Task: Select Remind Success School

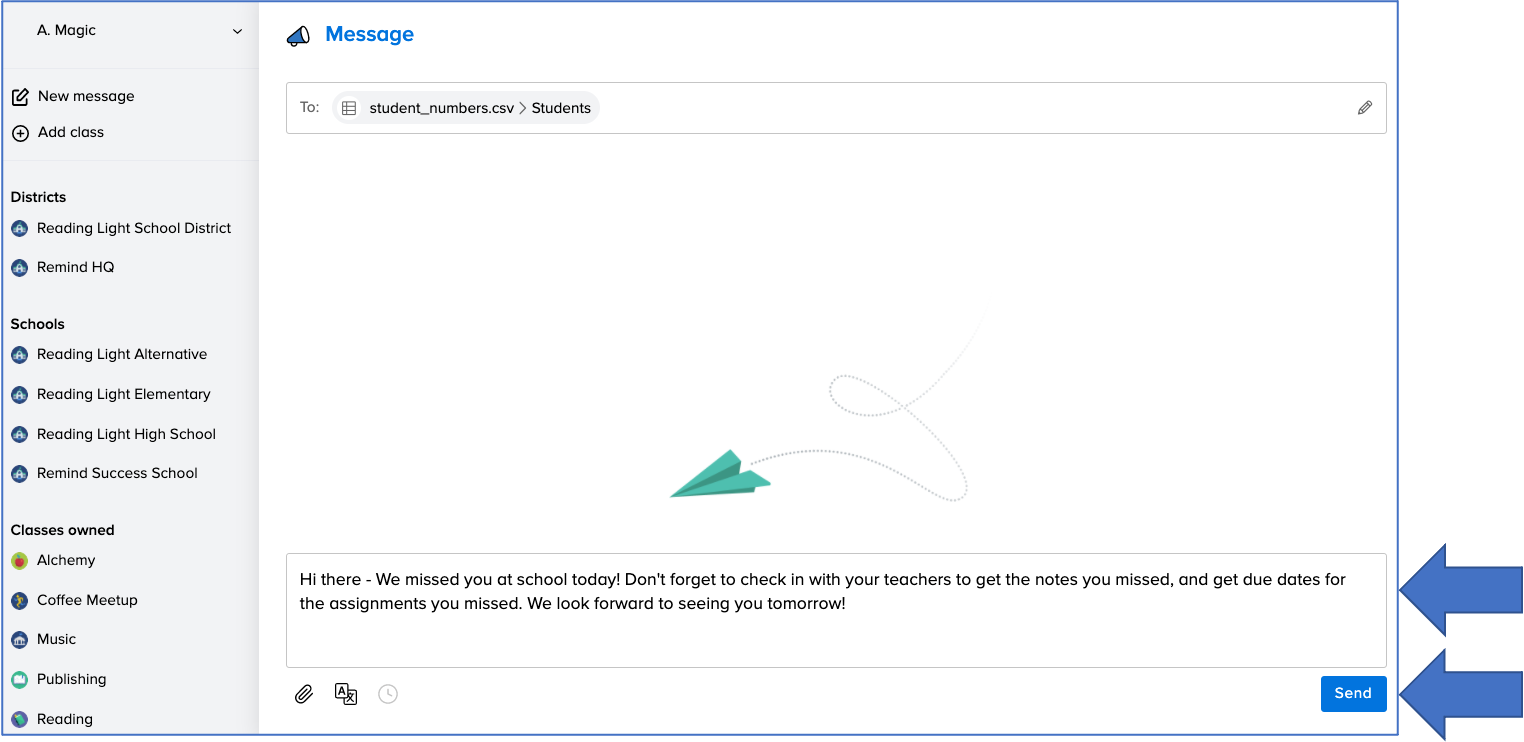Action: [117, 473]
